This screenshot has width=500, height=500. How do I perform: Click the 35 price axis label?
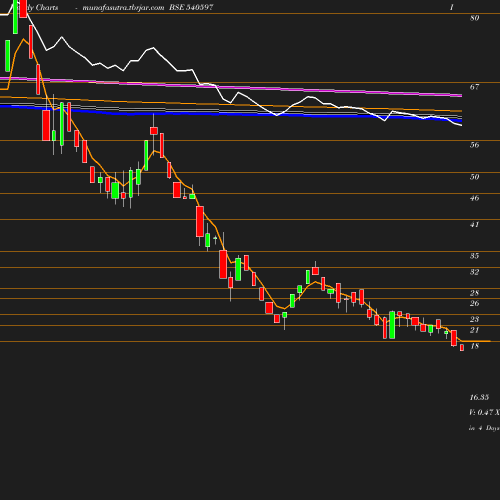(474, 256)
